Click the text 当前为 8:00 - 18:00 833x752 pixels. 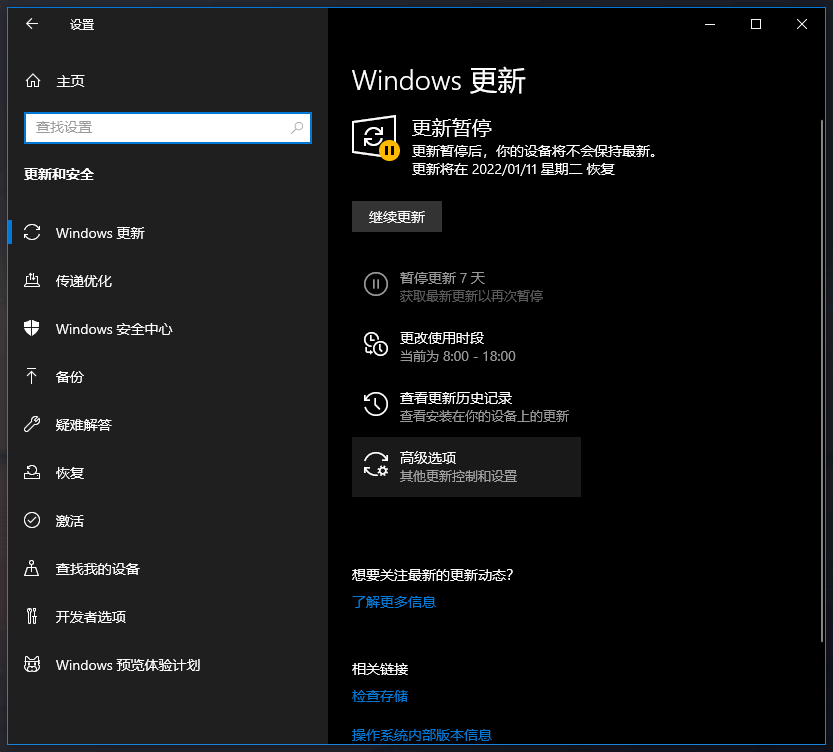(x=457, y=356)
